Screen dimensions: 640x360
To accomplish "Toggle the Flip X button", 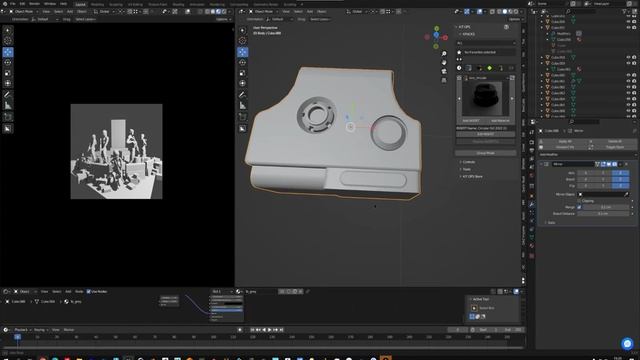I will click(585, 186).
